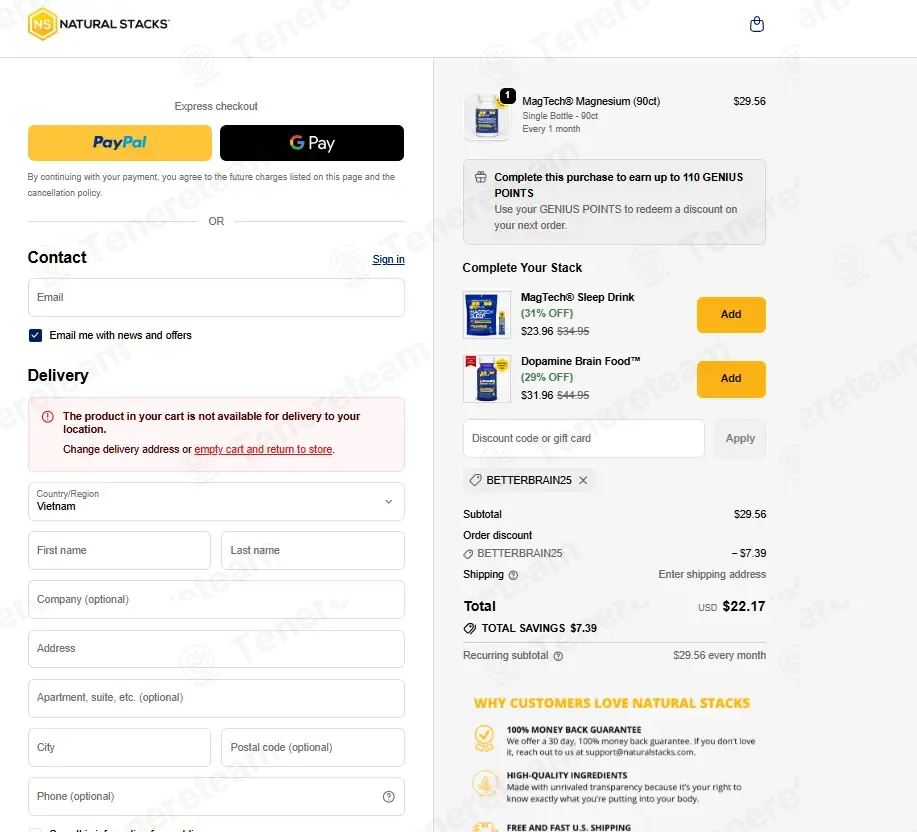Image resolution: width=917 pixels, height=832 pixels.
Task: Click the Shipping info question mark icon
Action: (513, 575)
